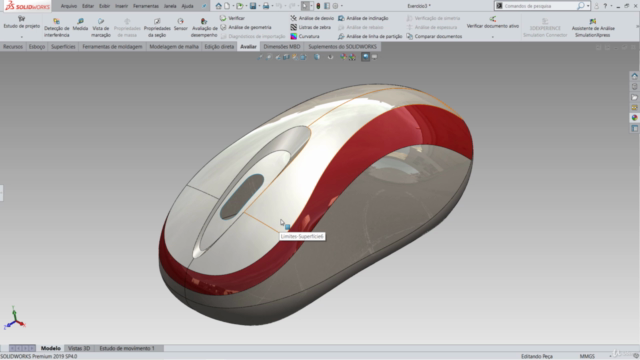Open the Sensor tool

pos(180,24)
